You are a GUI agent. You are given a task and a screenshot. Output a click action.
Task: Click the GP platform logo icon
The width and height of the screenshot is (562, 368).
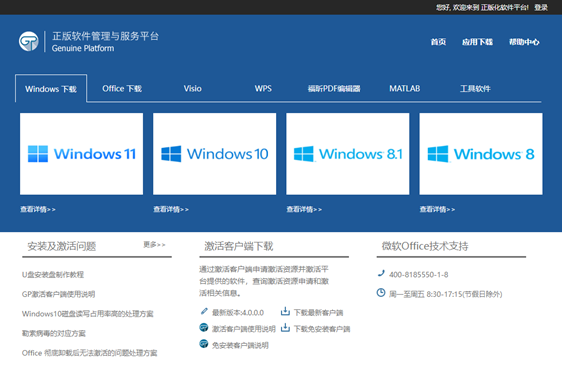(29, 42)
